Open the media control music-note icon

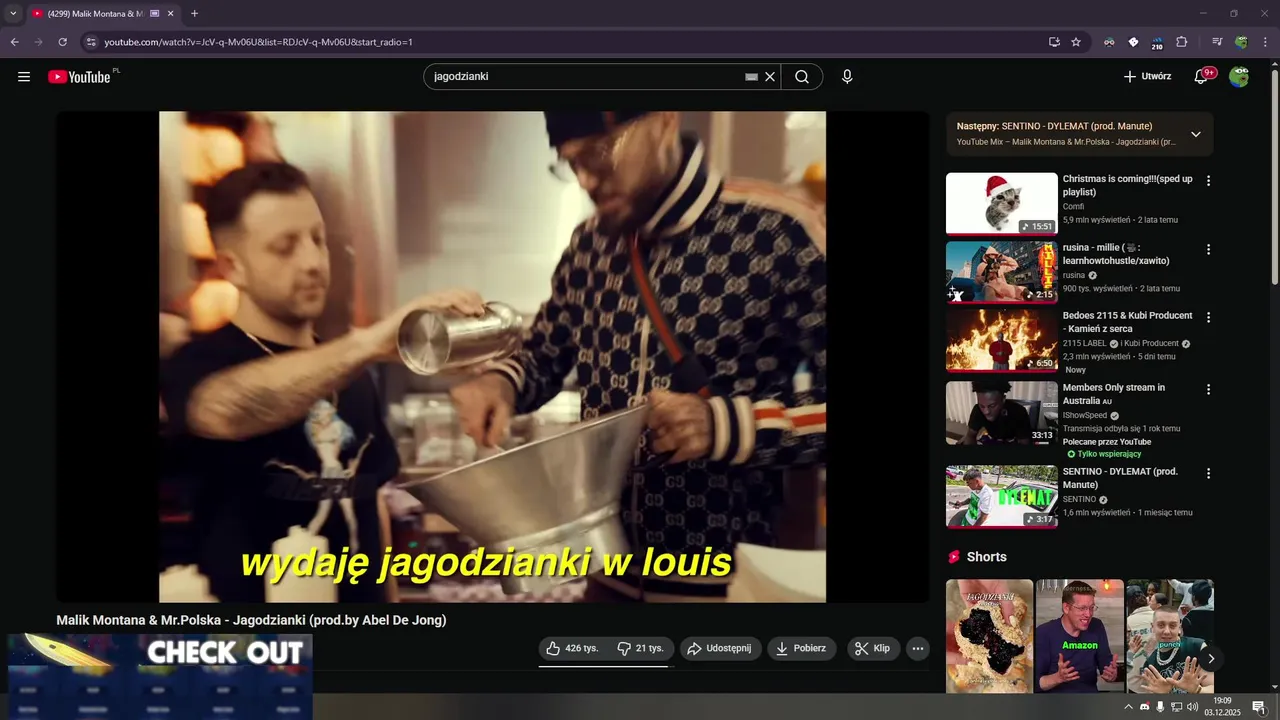[x=1217, y=42]
